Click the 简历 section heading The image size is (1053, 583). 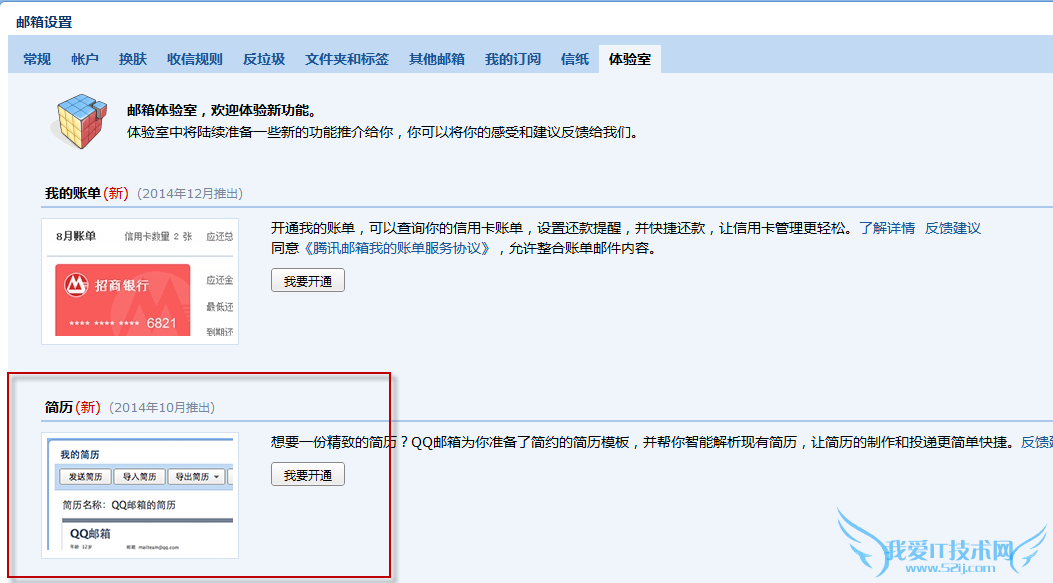pyautogui.click(x=58, y=408)
